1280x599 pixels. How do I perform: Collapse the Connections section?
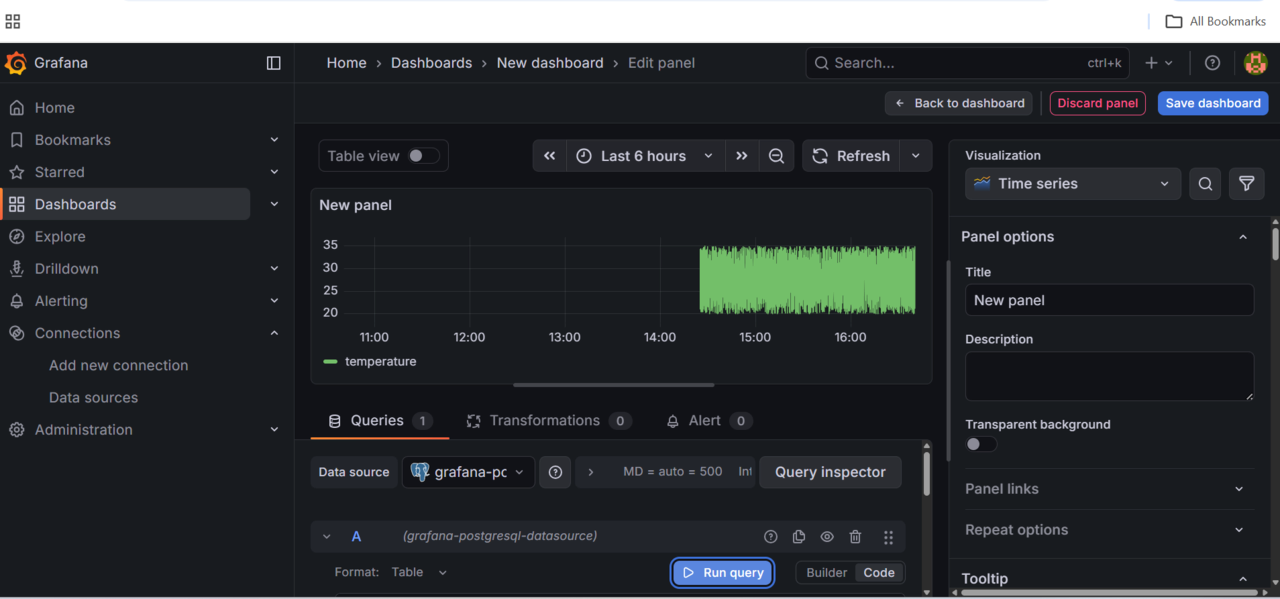point(274,332)
